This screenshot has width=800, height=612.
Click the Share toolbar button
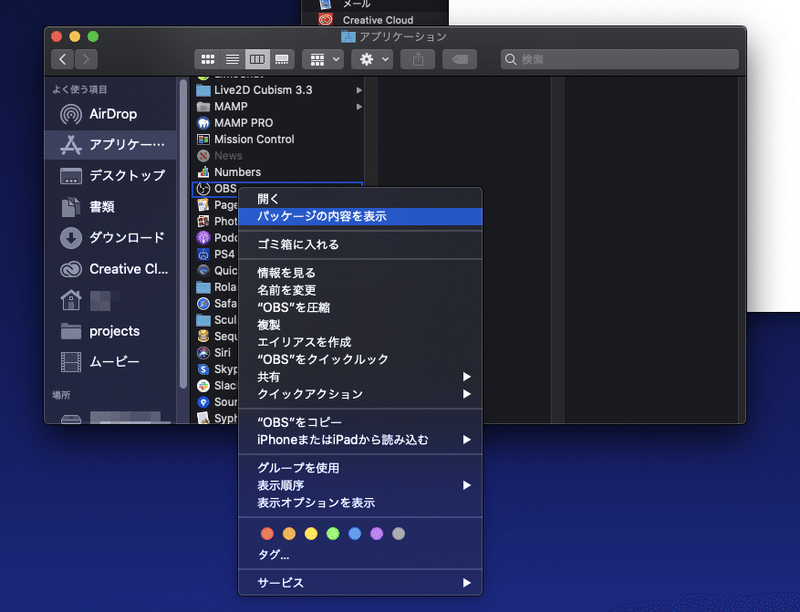418,60
